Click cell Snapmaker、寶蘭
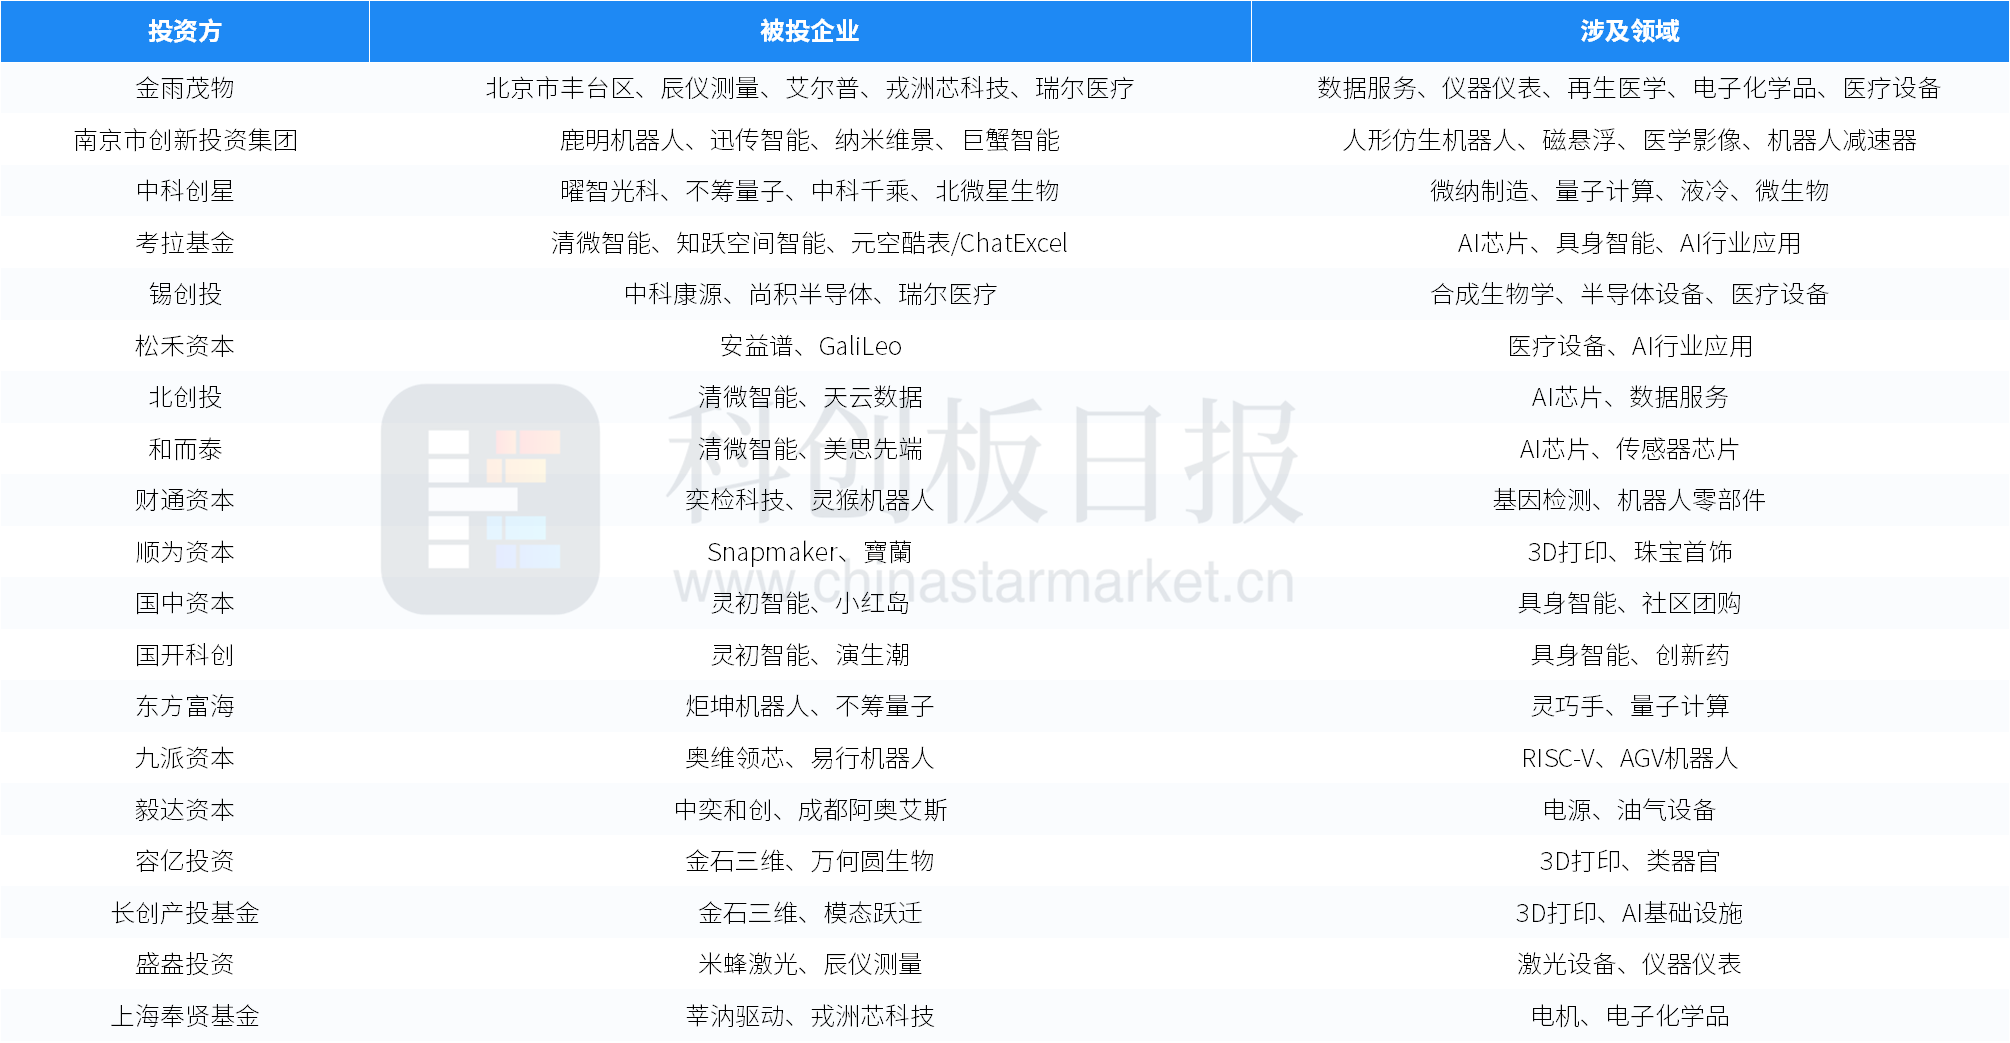 [810, 552]
